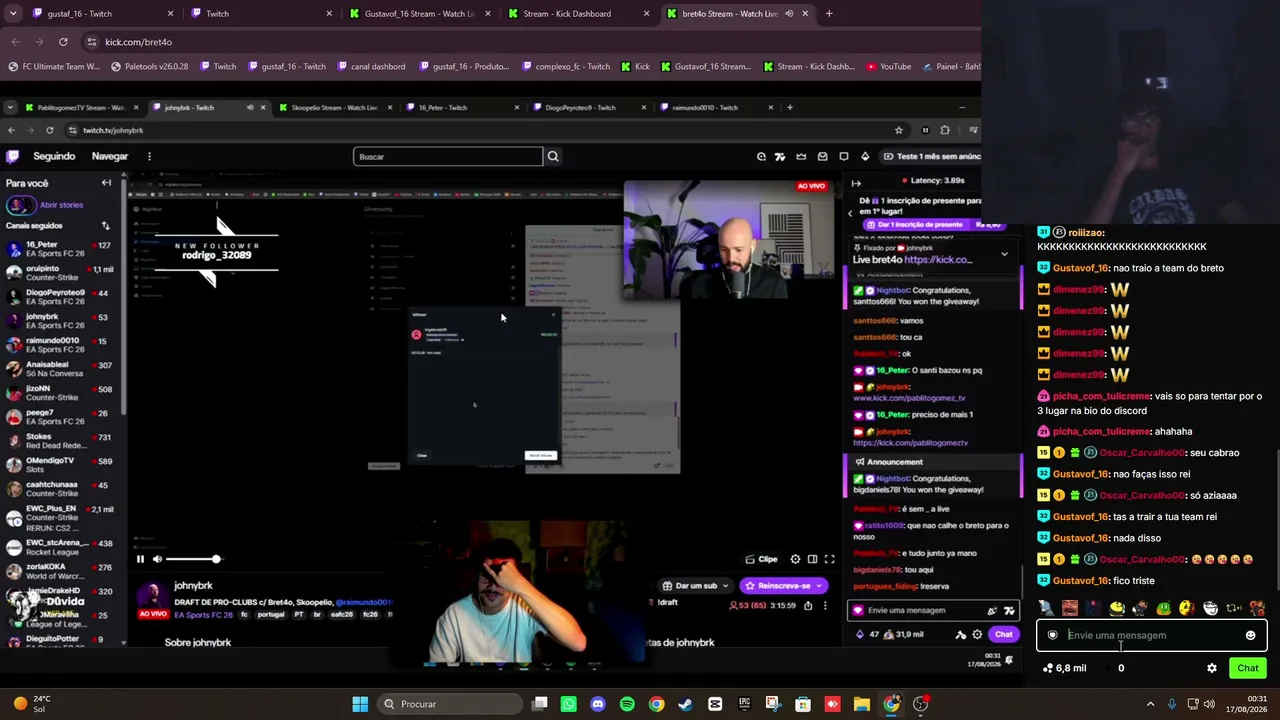Show hidden system tray icons
The width and height of the screenshot is (1280, 720).
click(1150, 704)
